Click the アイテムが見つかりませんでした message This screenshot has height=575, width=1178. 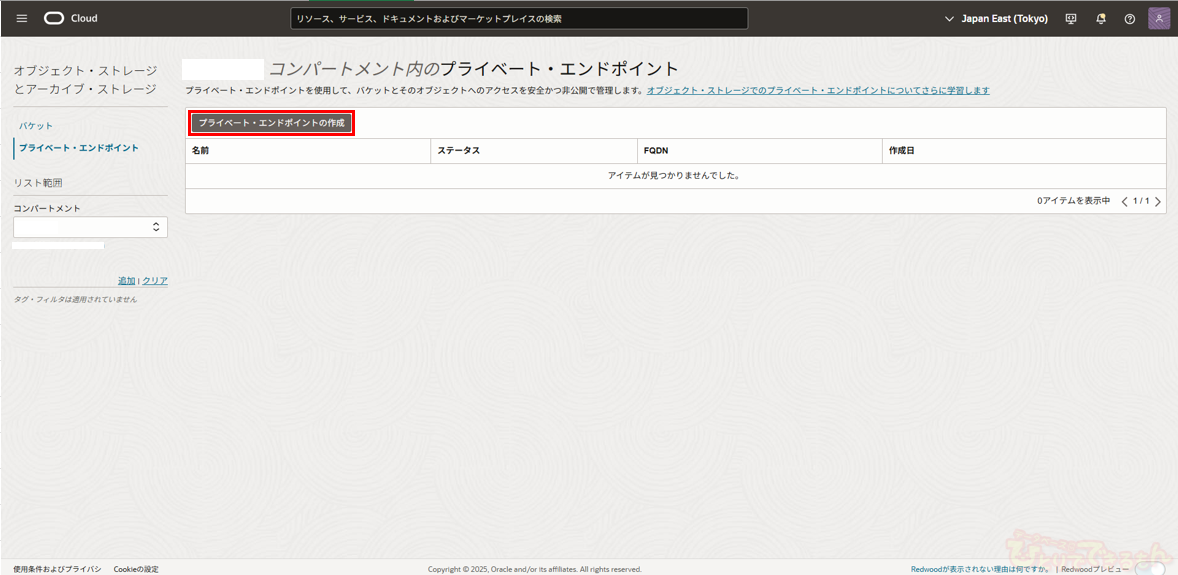coord(675,175)
